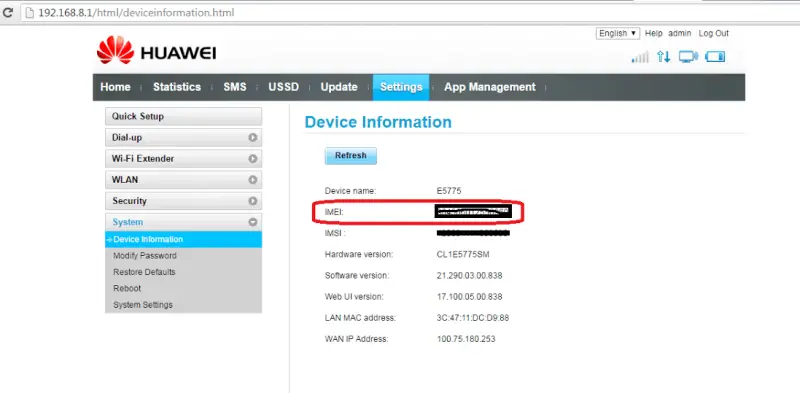Open the English language dropdown
800x393 pixels.
[x=617, y=33]
